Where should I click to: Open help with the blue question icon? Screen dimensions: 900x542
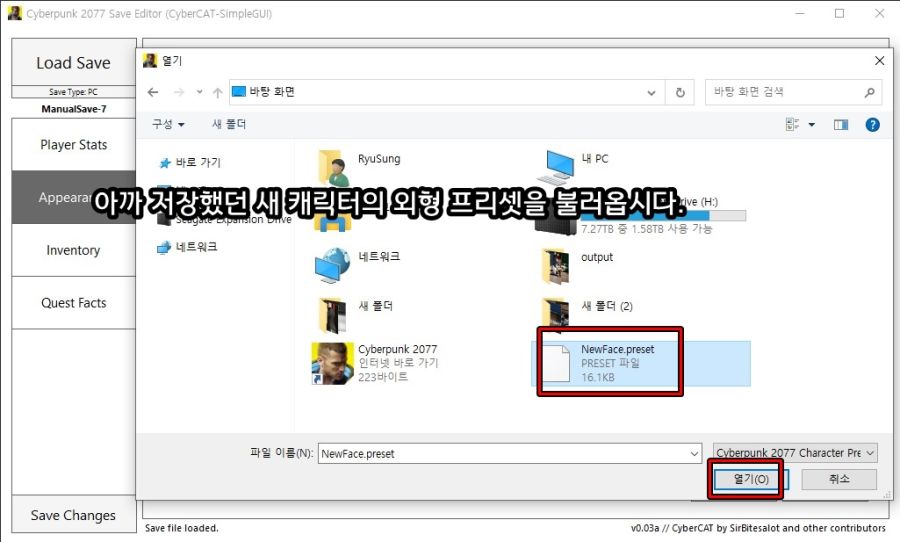click(872, 124)
